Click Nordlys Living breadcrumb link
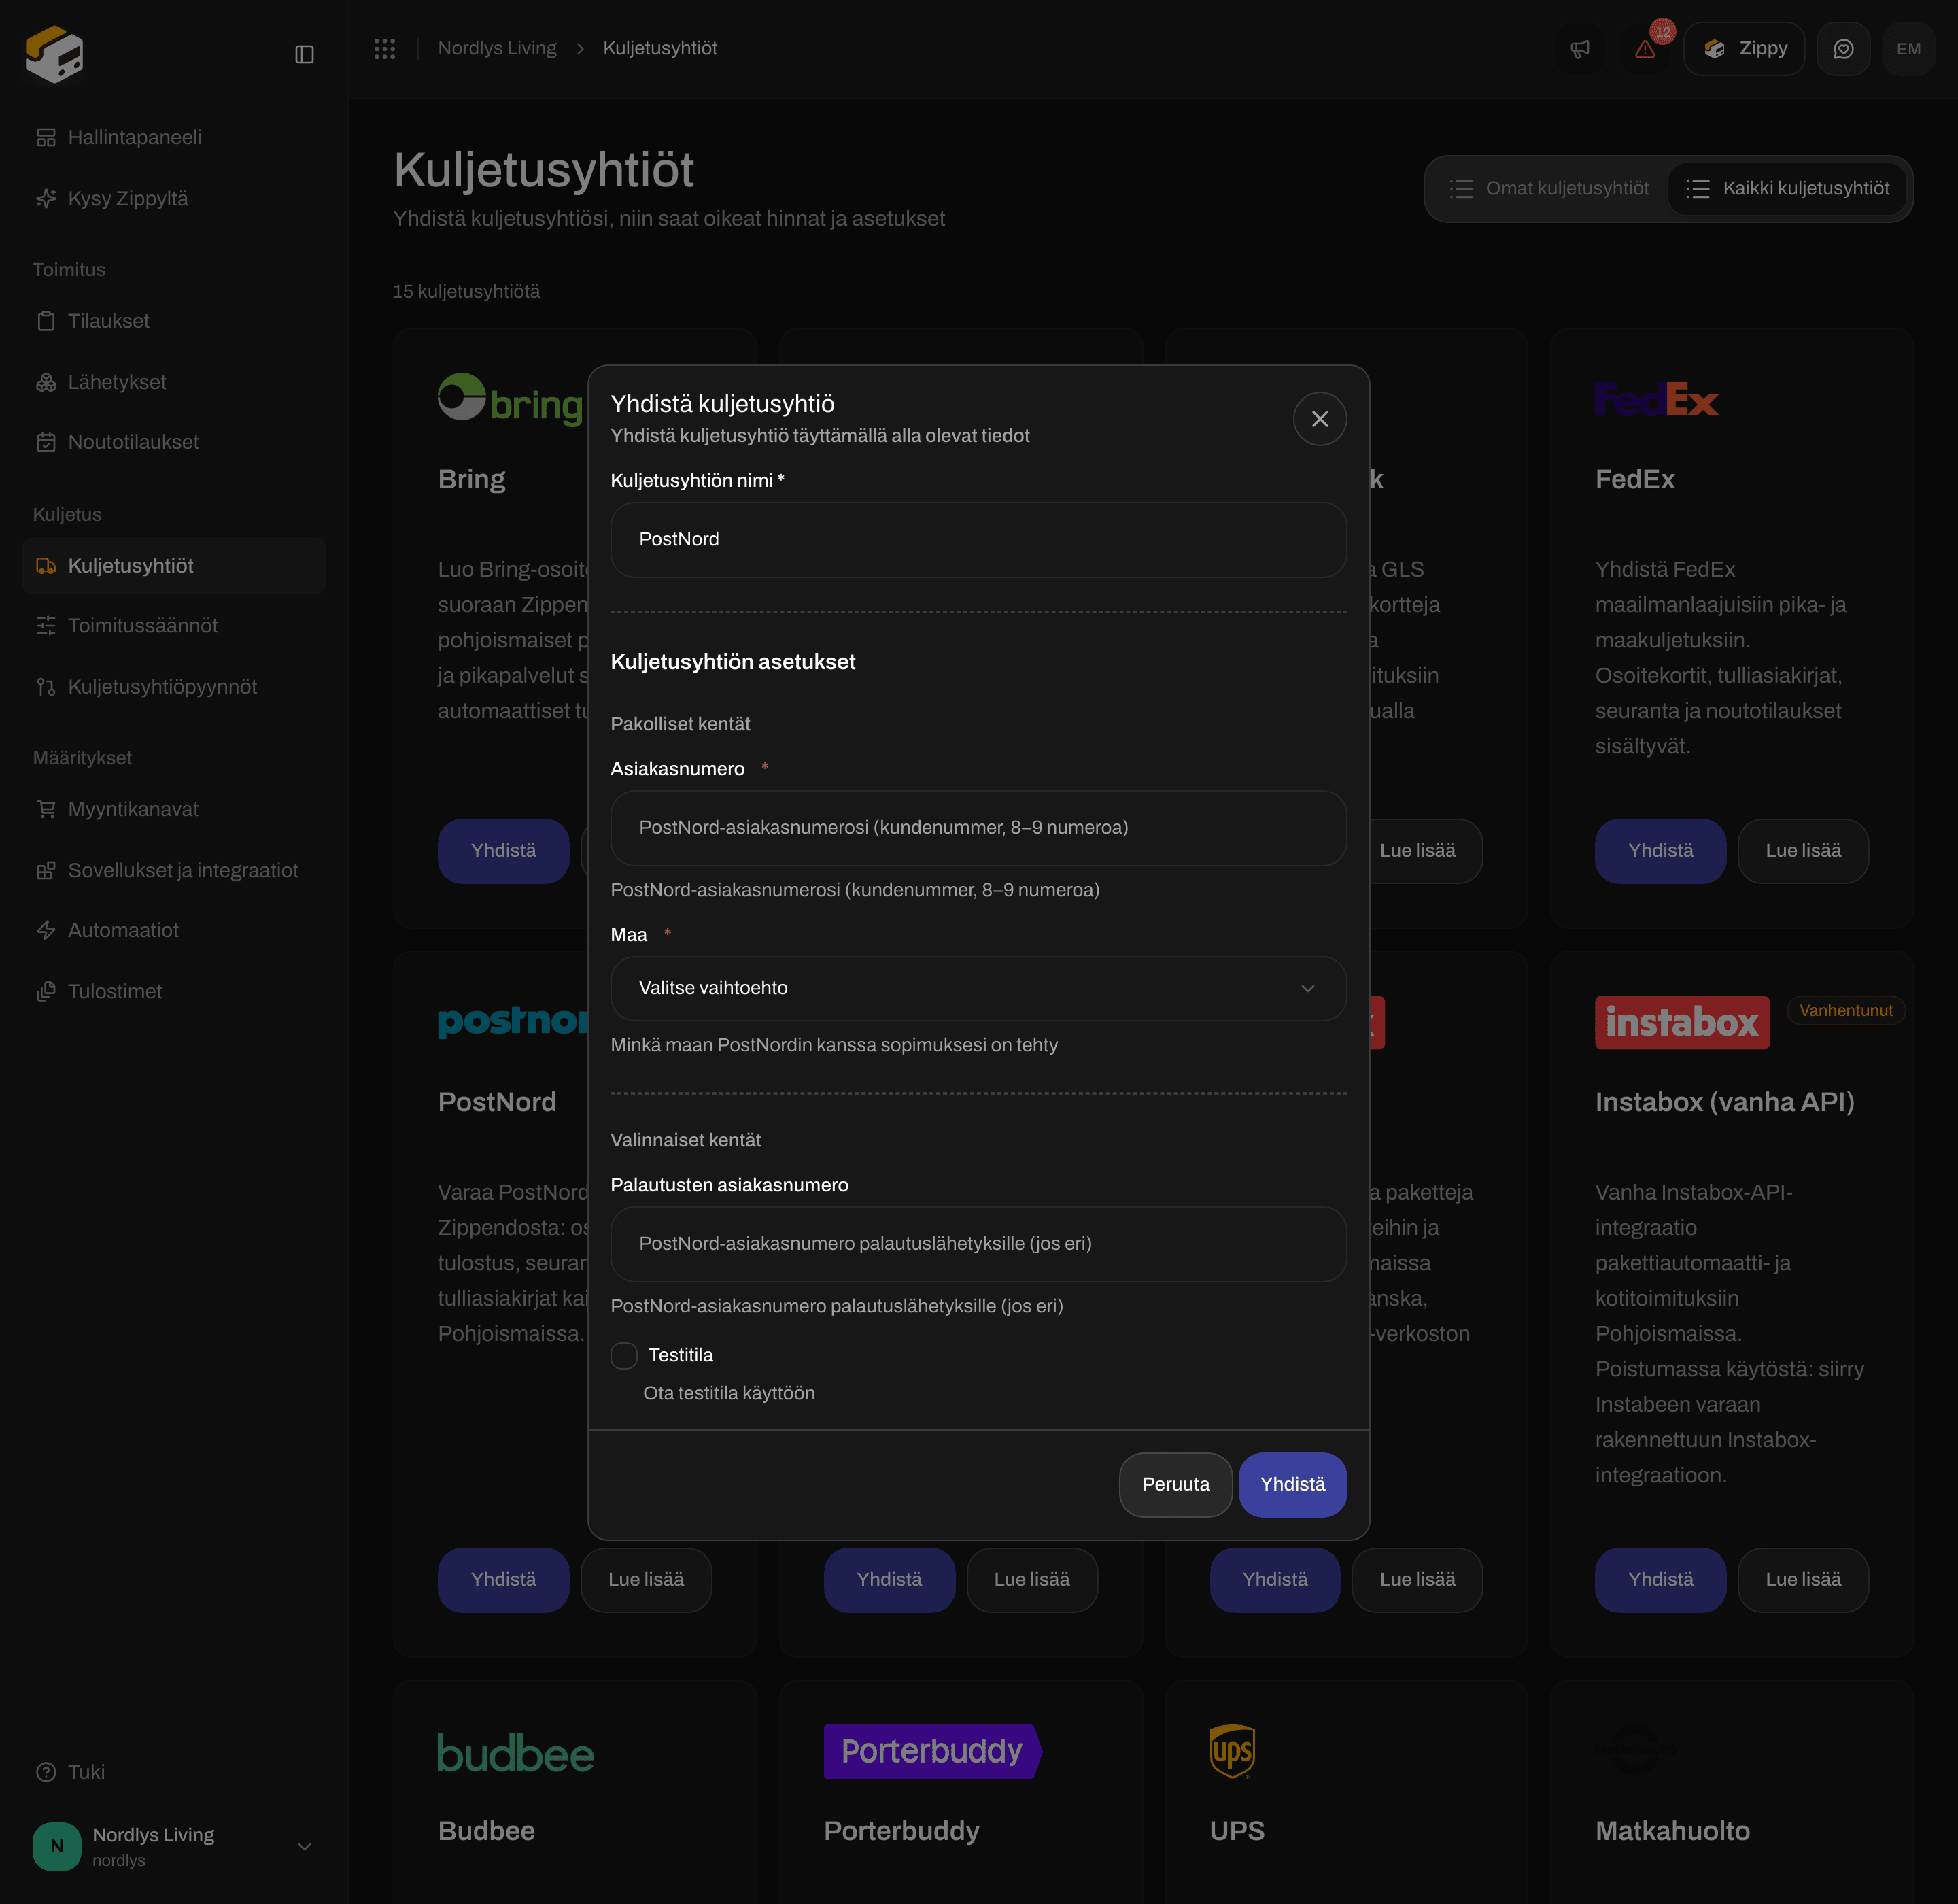Image resolution: width=1958 pixels, height=1904 pixels. [x=497, y=48]
